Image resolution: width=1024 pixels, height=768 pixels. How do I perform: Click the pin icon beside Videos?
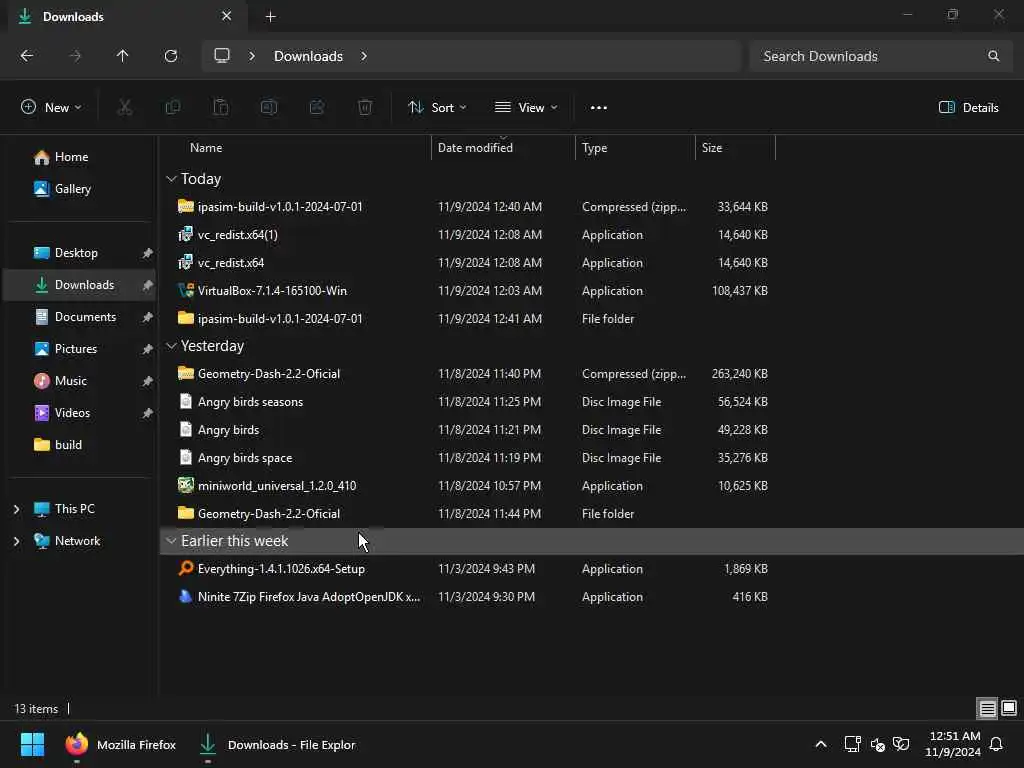tap(148, 413)
